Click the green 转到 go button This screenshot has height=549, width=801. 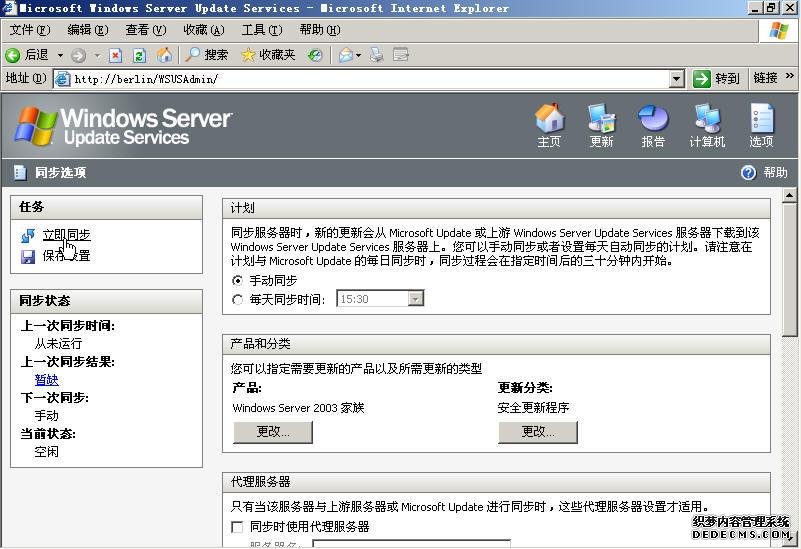[716, 79]
